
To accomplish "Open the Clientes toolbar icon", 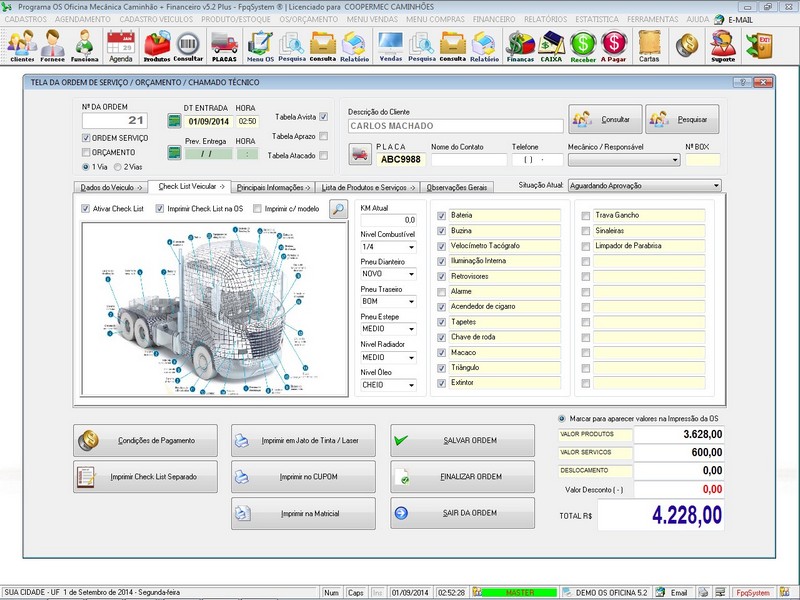I will 21,45.
